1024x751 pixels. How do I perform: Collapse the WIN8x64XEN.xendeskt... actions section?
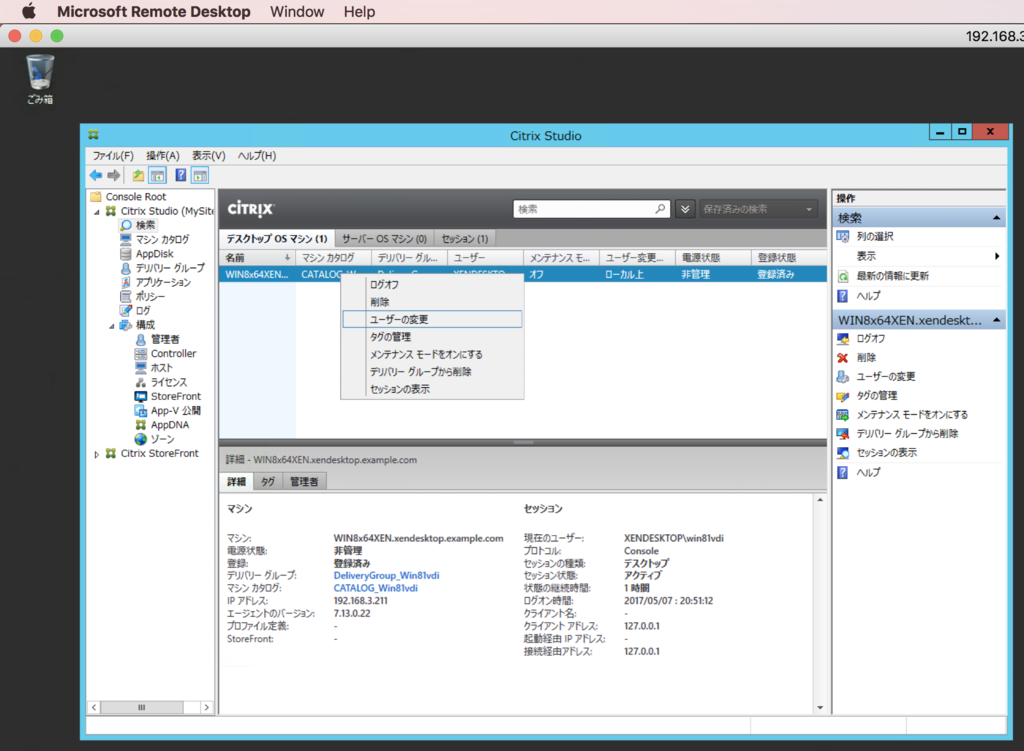(x=997, y=320)
